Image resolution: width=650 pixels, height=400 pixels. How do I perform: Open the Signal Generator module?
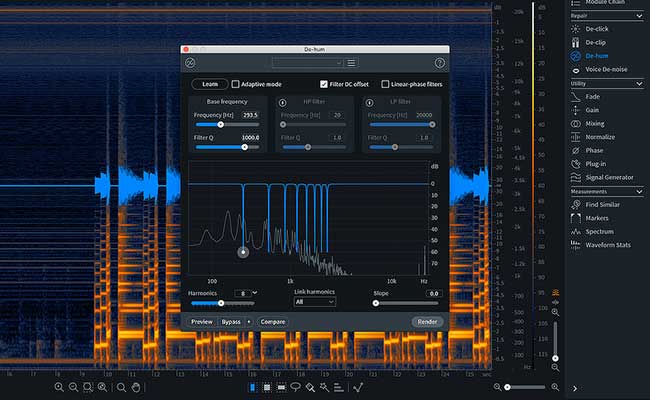point(608,177)
